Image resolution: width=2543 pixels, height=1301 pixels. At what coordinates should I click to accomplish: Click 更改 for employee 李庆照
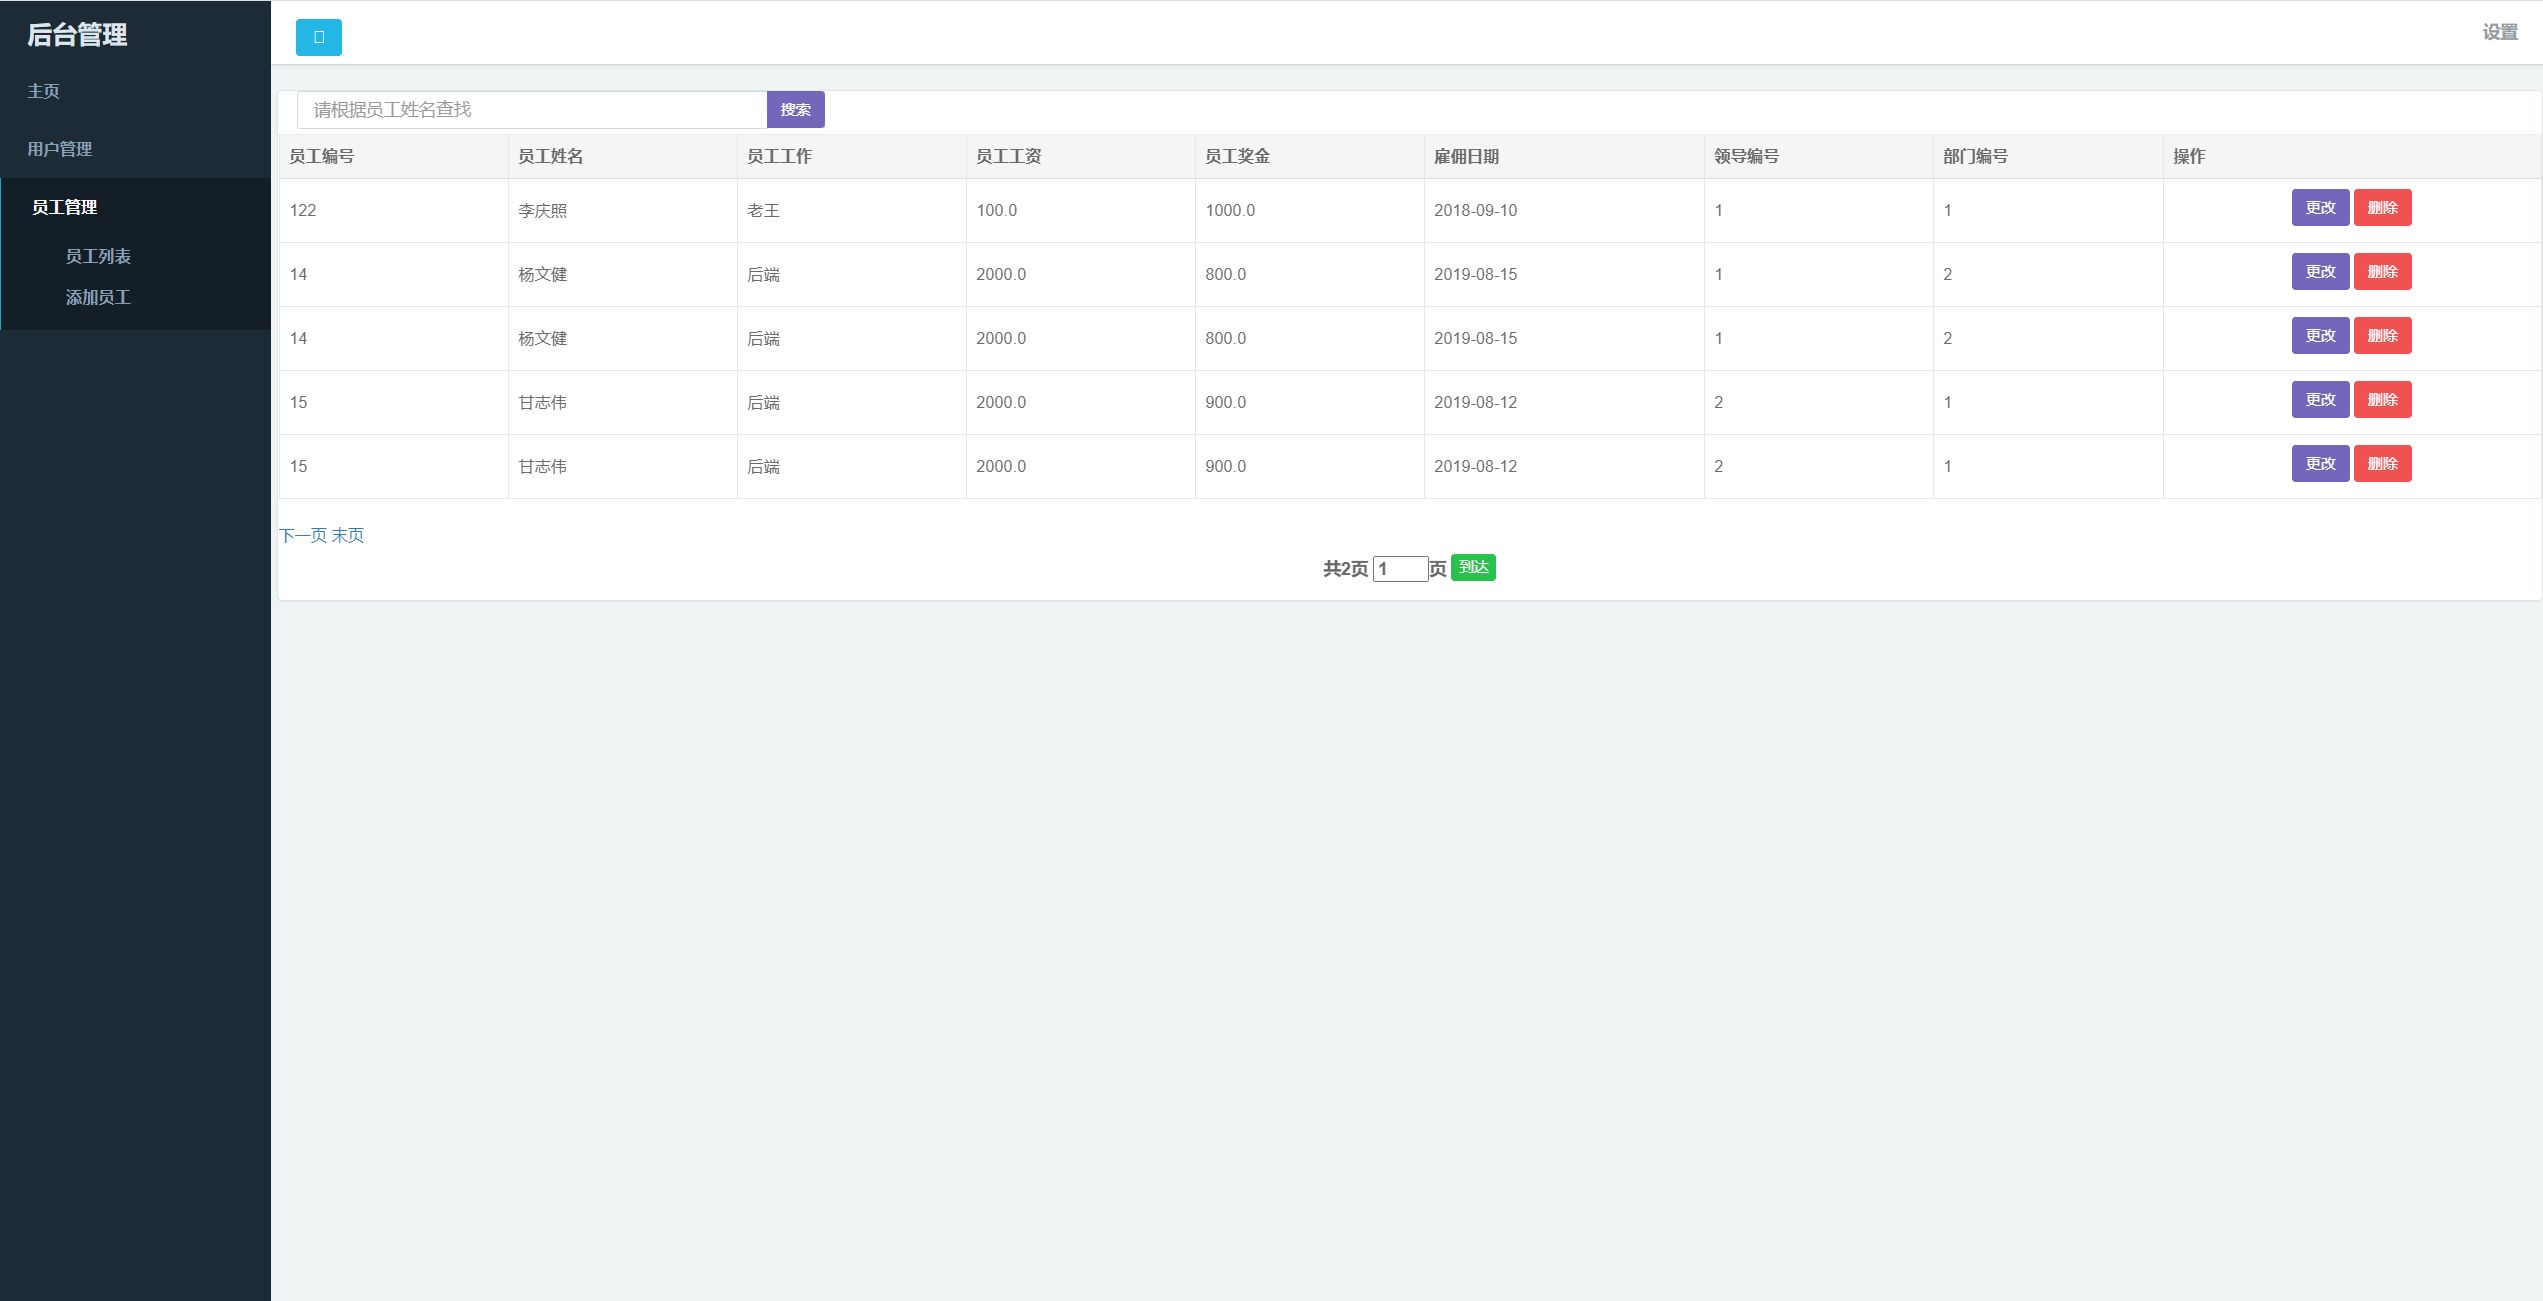2319,208
